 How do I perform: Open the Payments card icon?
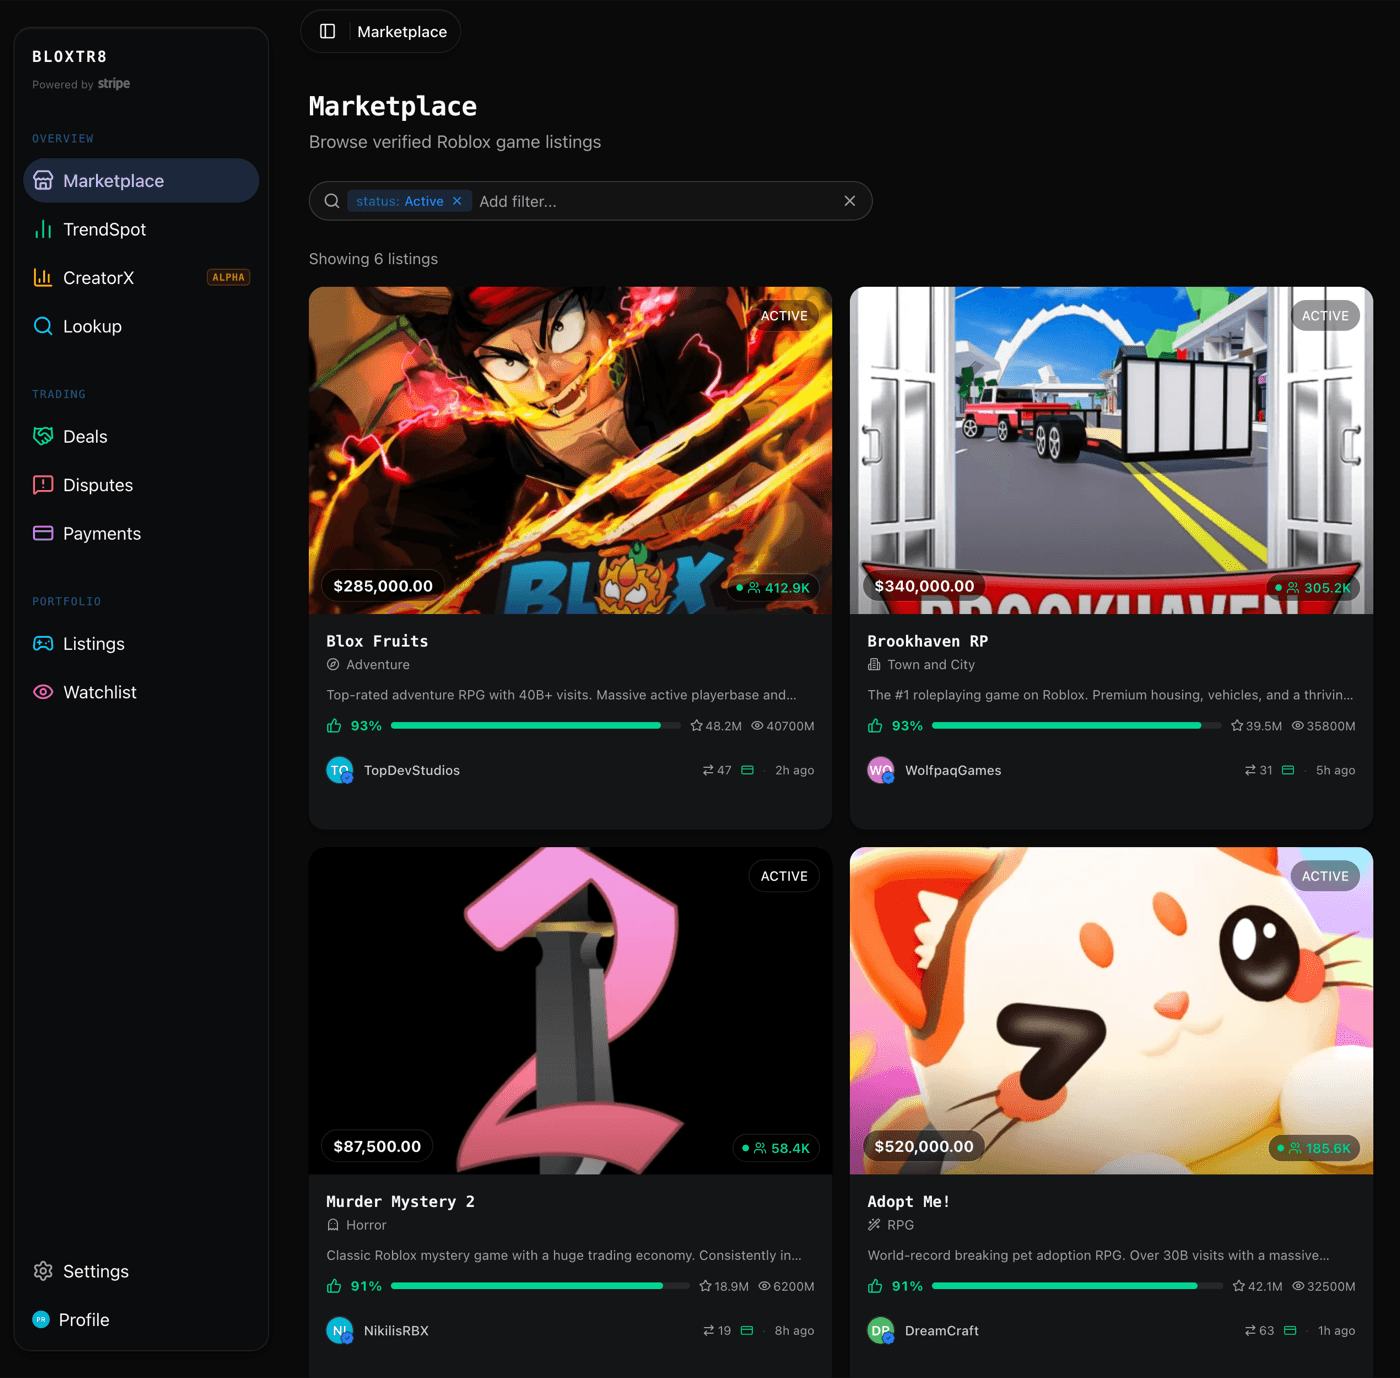(43, 533)
